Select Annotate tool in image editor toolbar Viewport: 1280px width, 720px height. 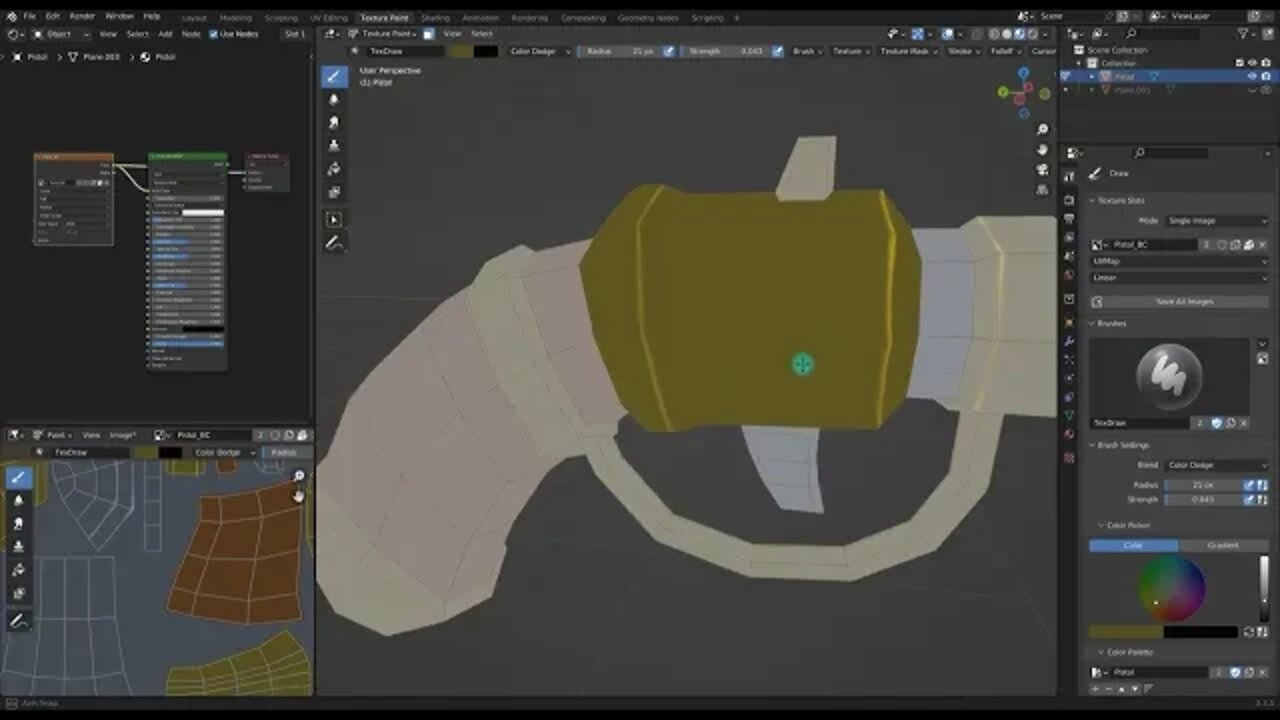[x=18, y=621]
